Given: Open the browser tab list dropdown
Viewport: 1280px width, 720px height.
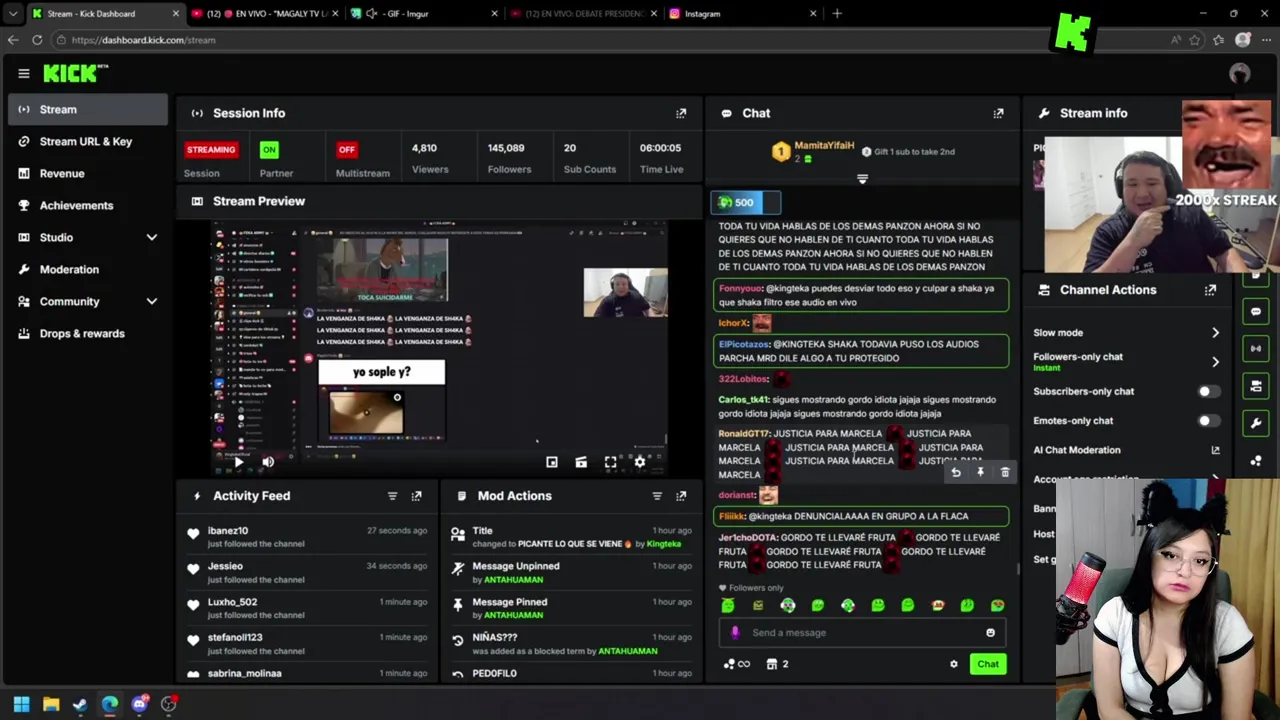Looking at the screenshot, I should click(13, 14).
